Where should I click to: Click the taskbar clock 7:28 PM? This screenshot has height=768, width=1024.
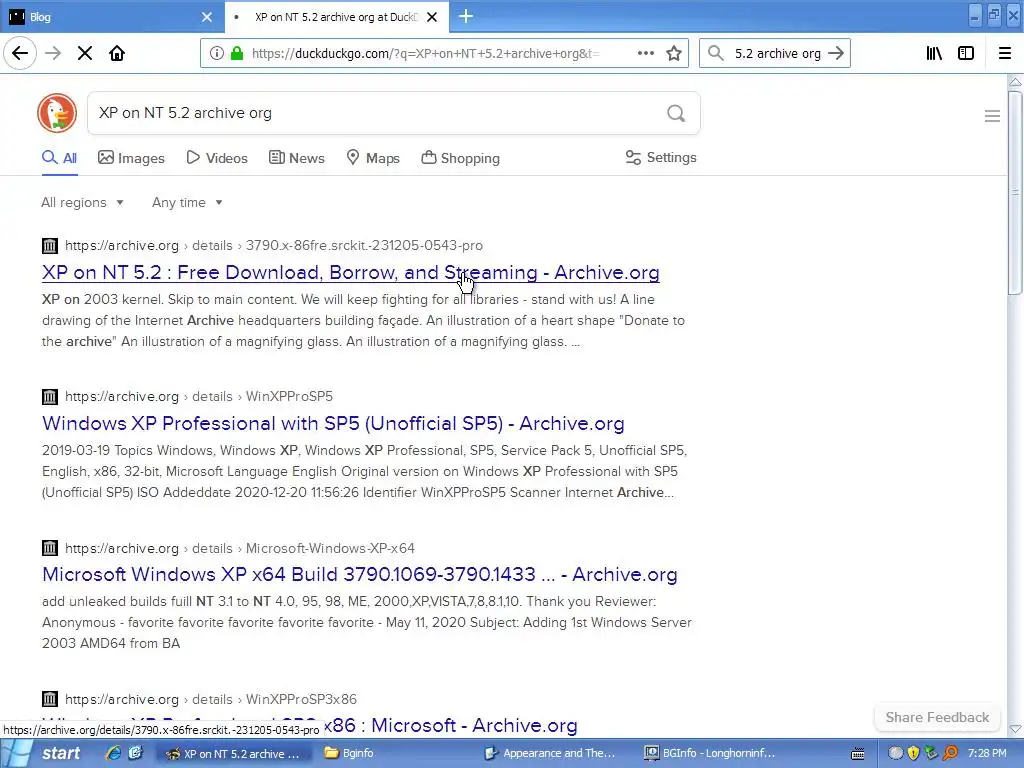[987, 753]
